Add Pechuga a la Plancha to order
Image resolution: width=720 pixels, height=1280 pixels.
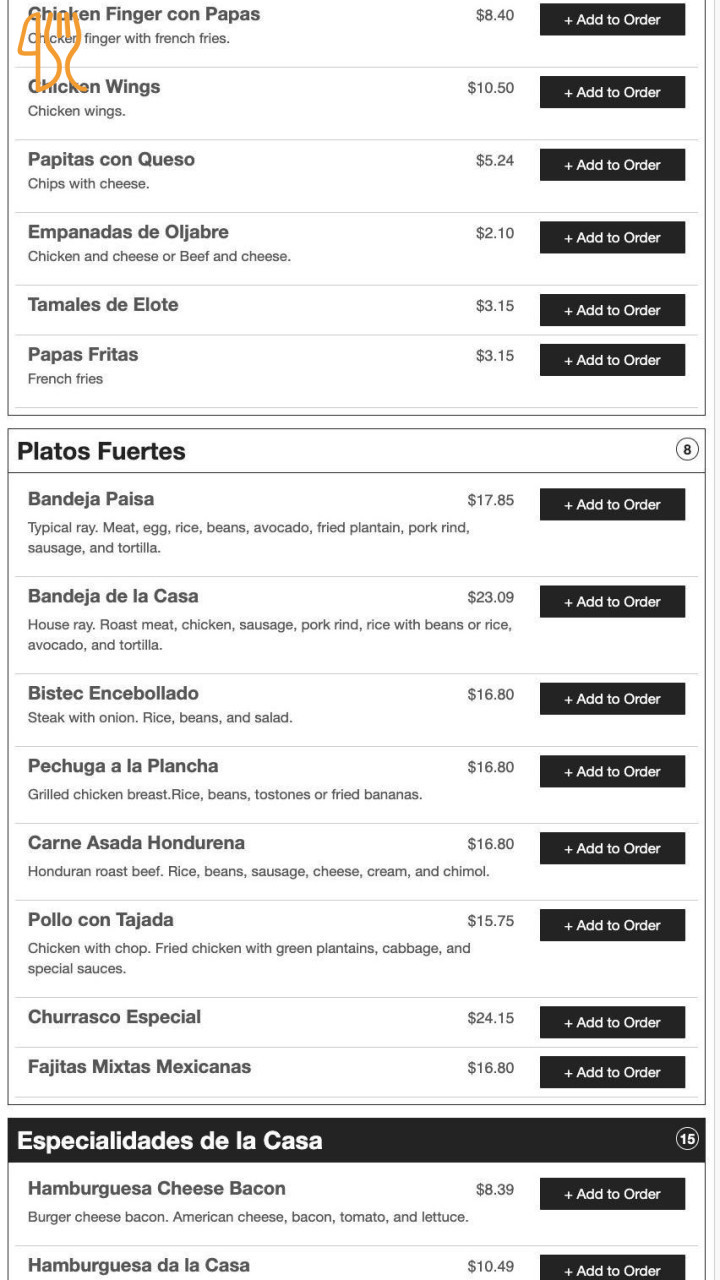pos(612,772)
